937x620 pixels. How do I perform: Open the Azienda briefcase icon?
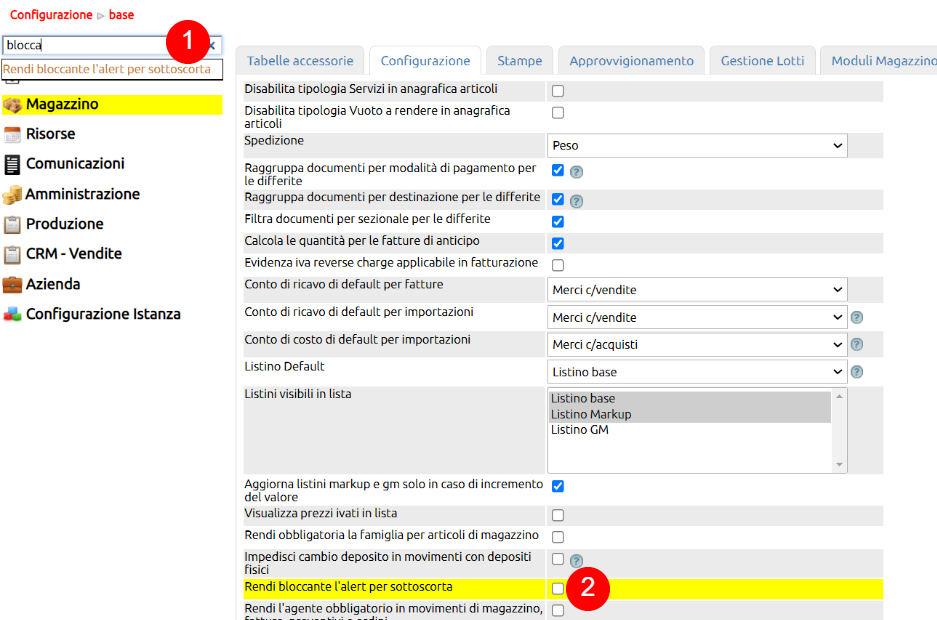[x=12, y=284]
